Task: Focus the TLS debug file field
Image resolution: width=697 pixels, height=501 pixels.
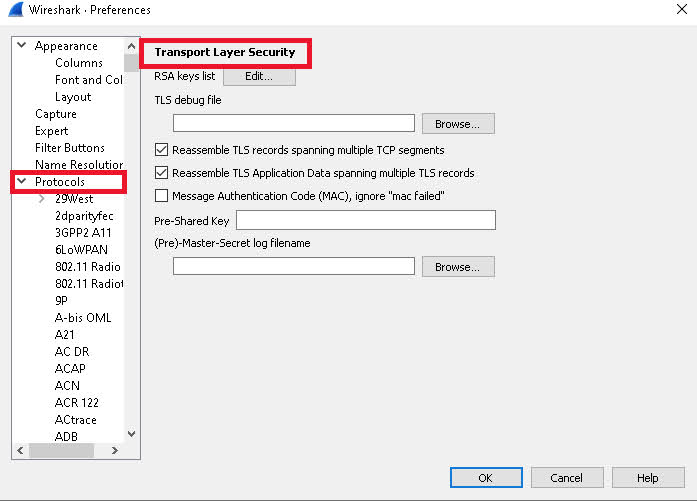Action: (x=294, y=123)
